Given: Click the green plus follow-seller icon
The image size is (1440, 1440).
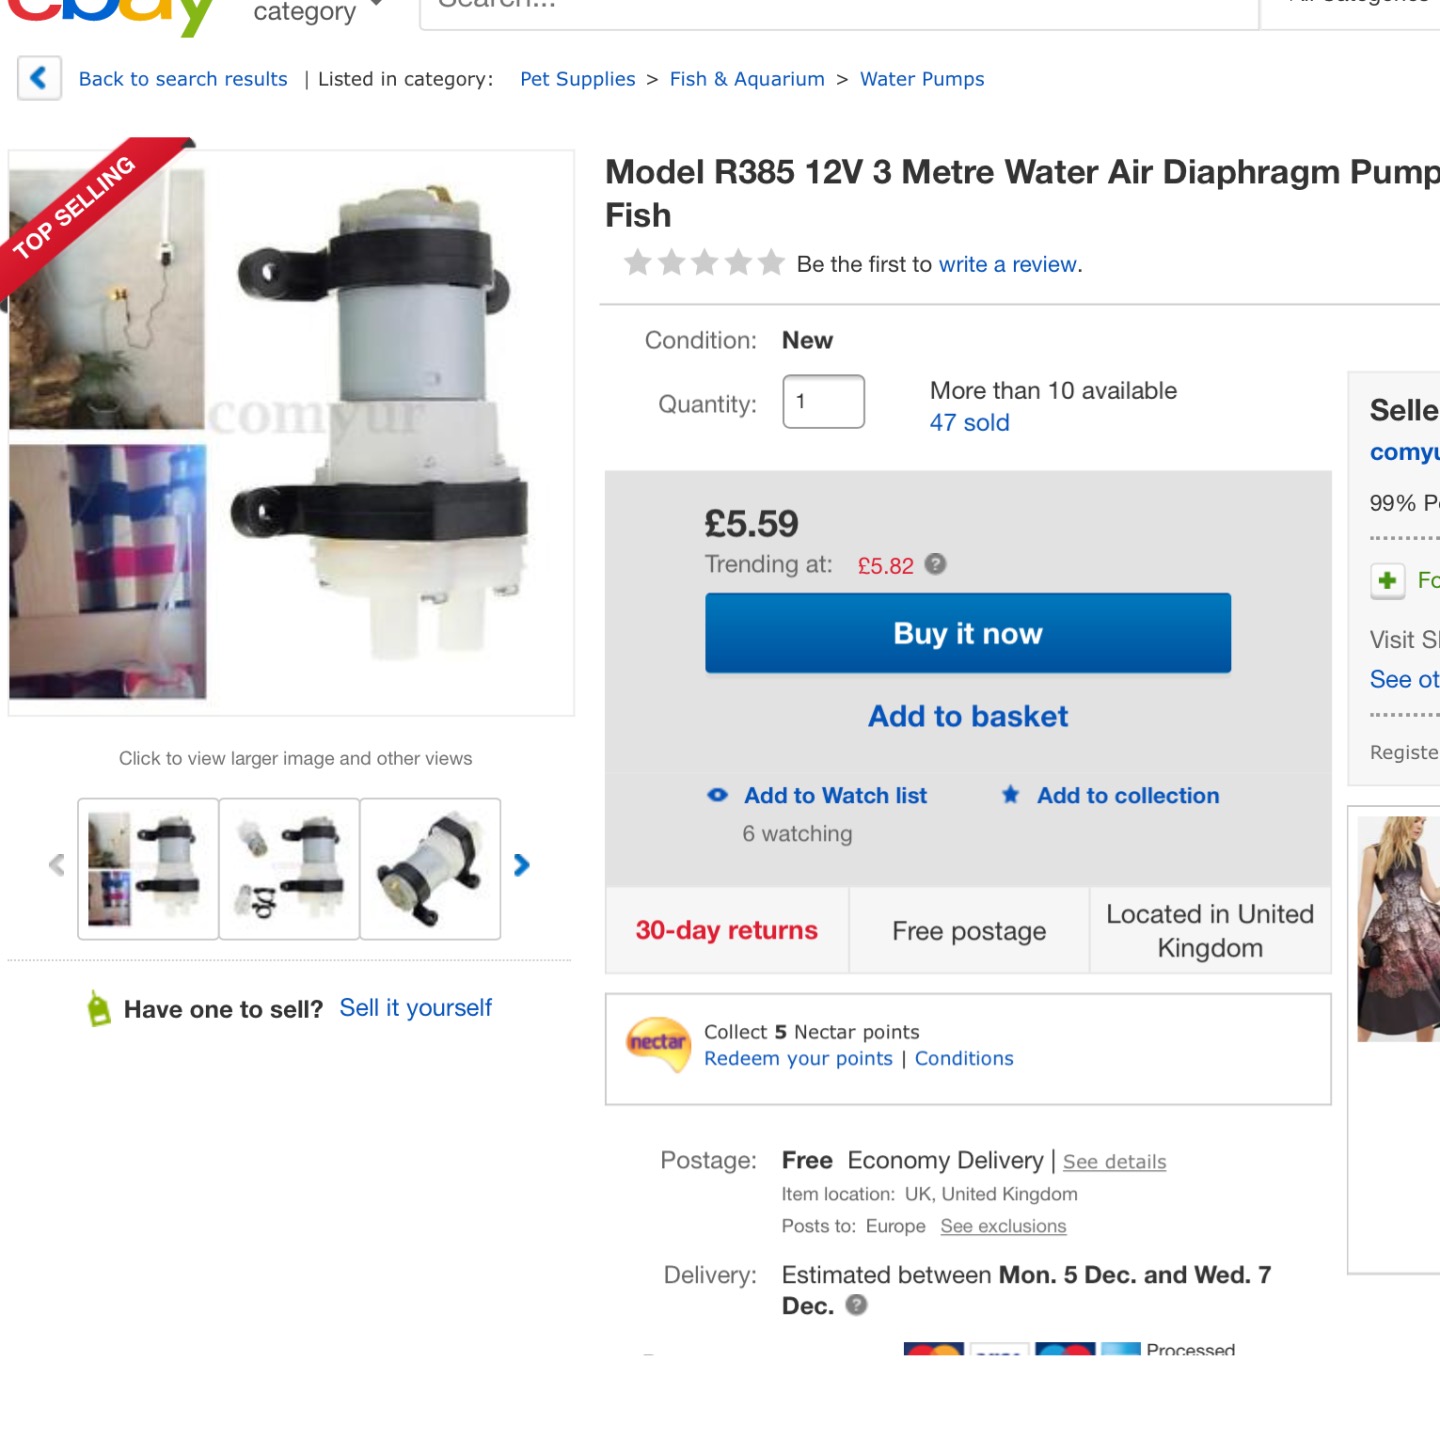Looking at the screenshot, I should (x=1387, y=580).
